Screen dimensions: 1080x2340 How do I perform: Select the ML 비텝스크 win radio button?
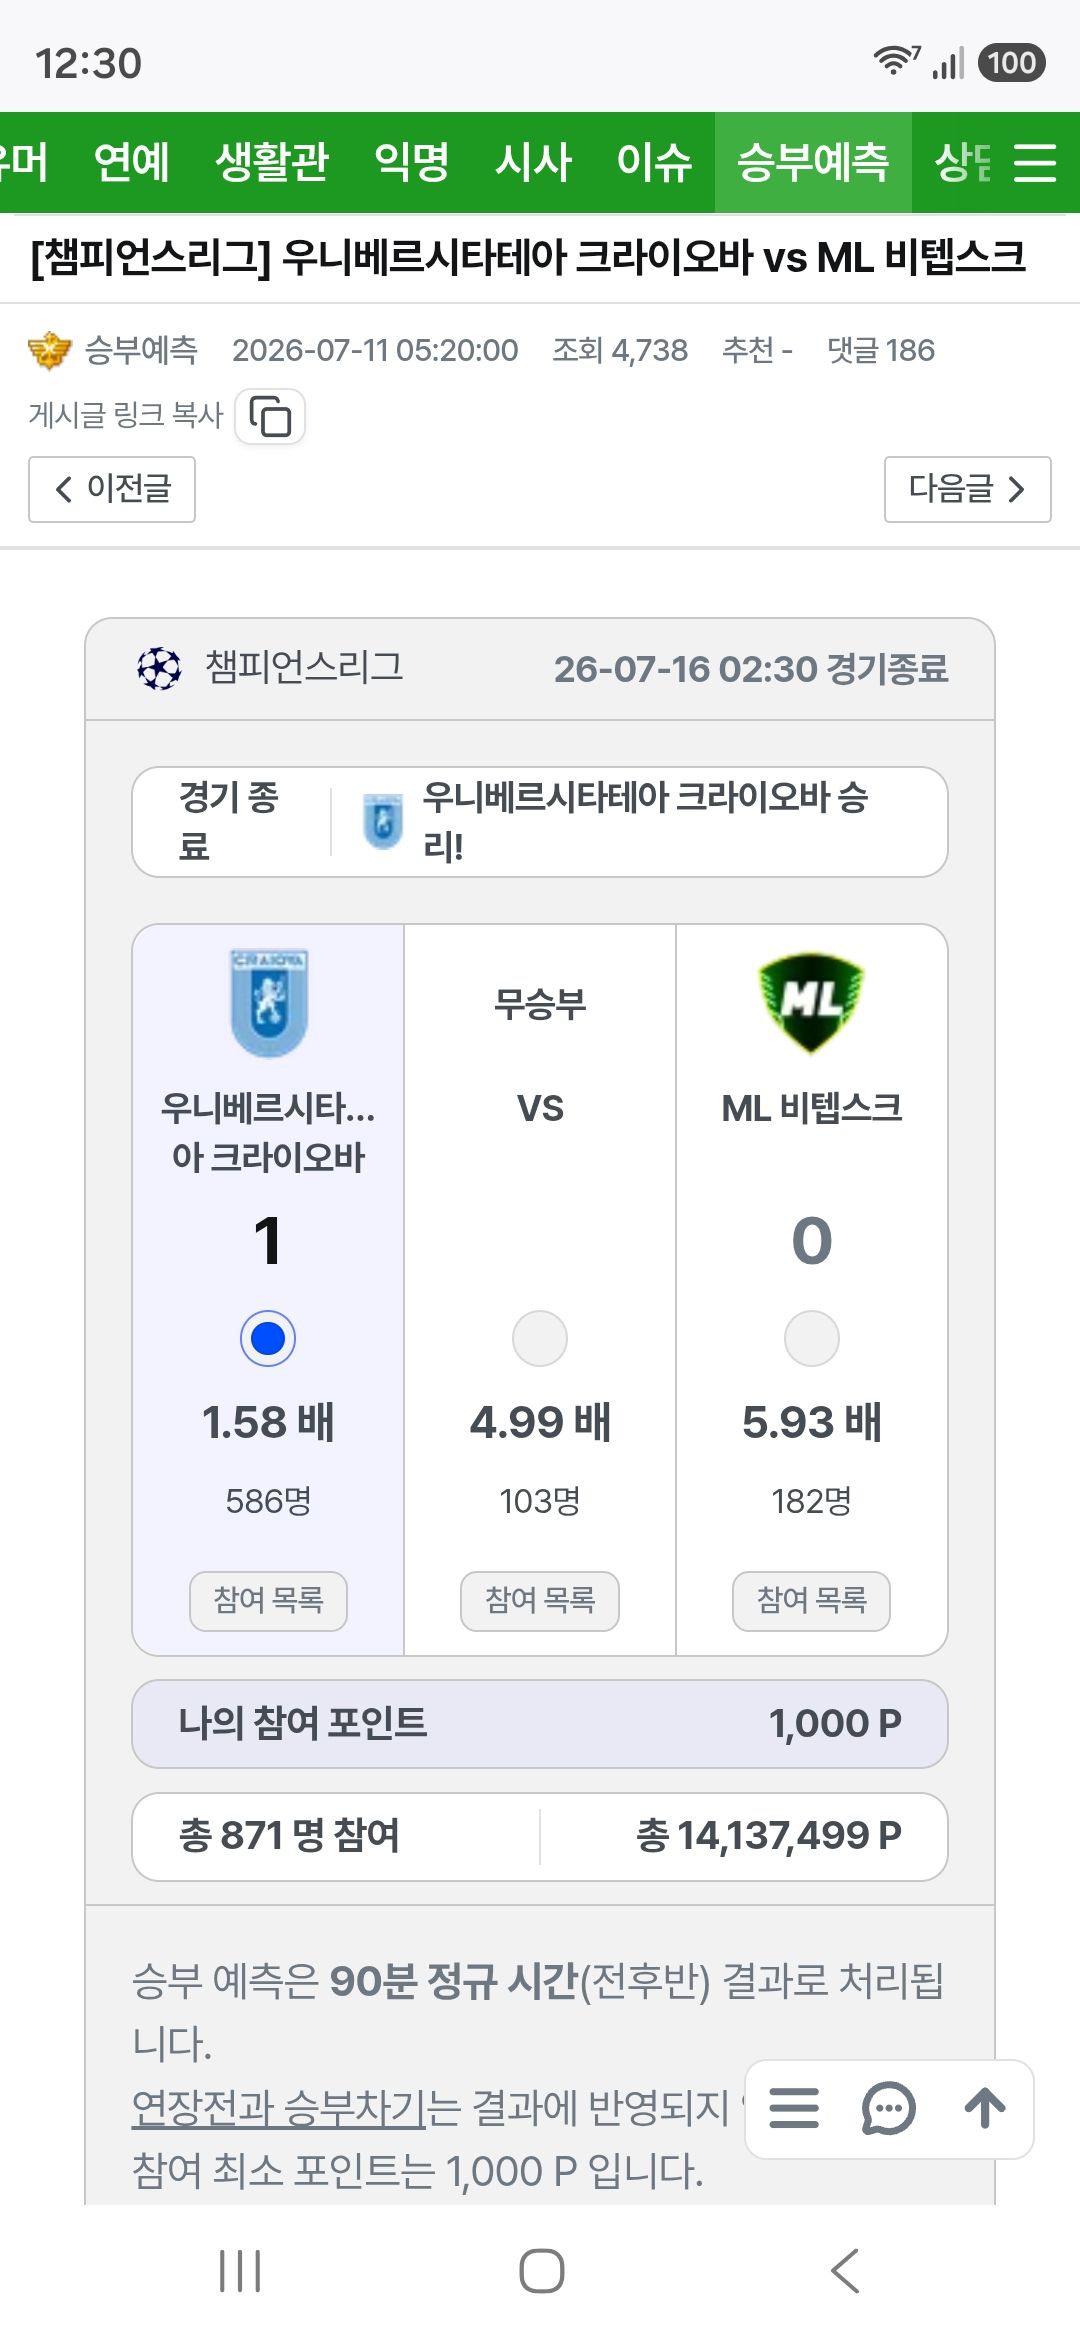[x=811, y=1338]
